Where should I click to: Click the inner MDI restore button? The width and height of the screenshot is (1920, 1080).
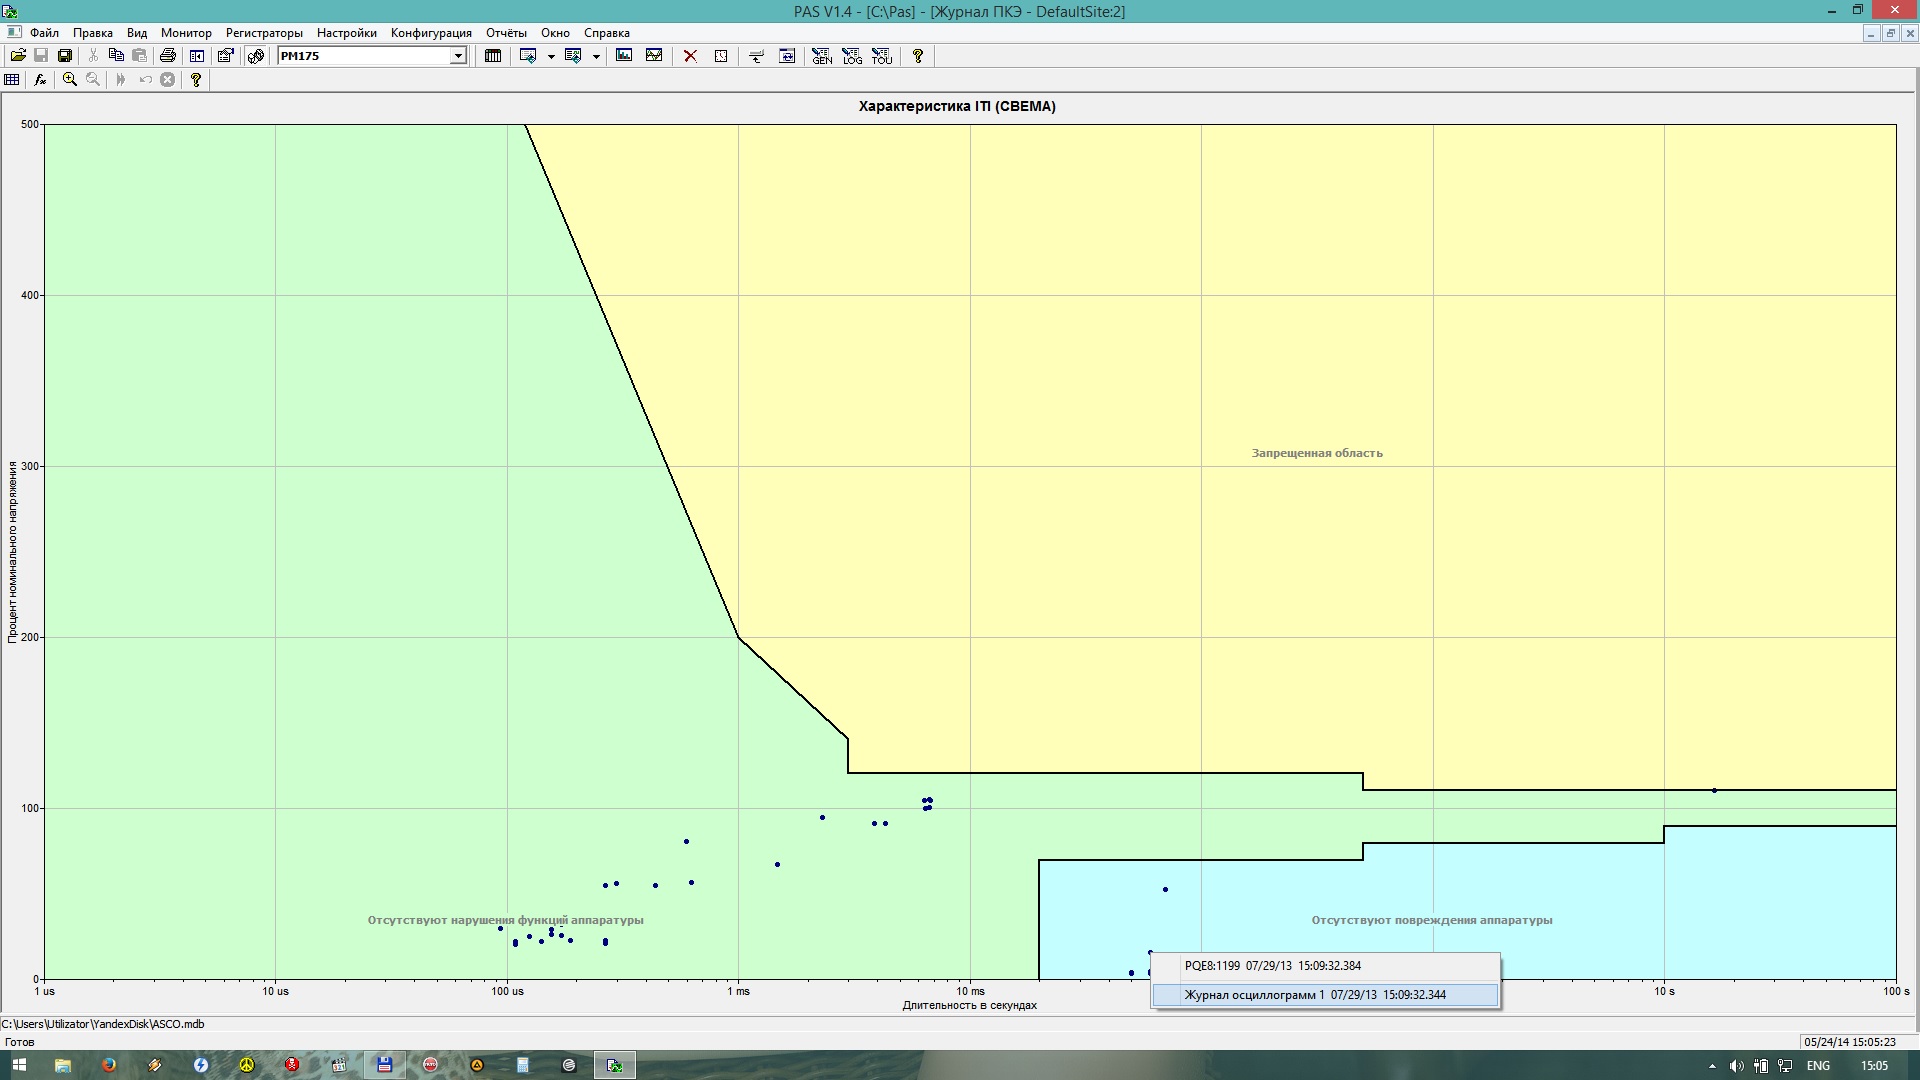click(x=1890, y=33)
